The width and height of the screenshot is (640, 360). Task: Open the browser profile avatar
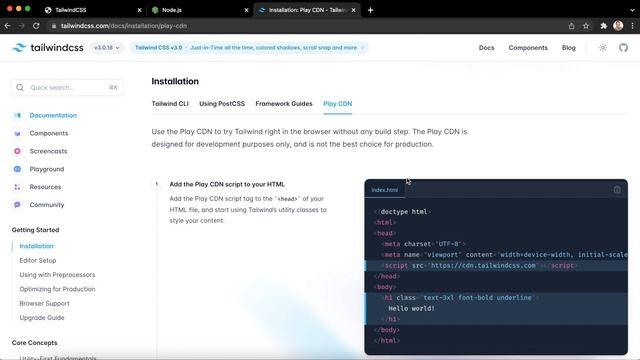click(x=618, y=26)
